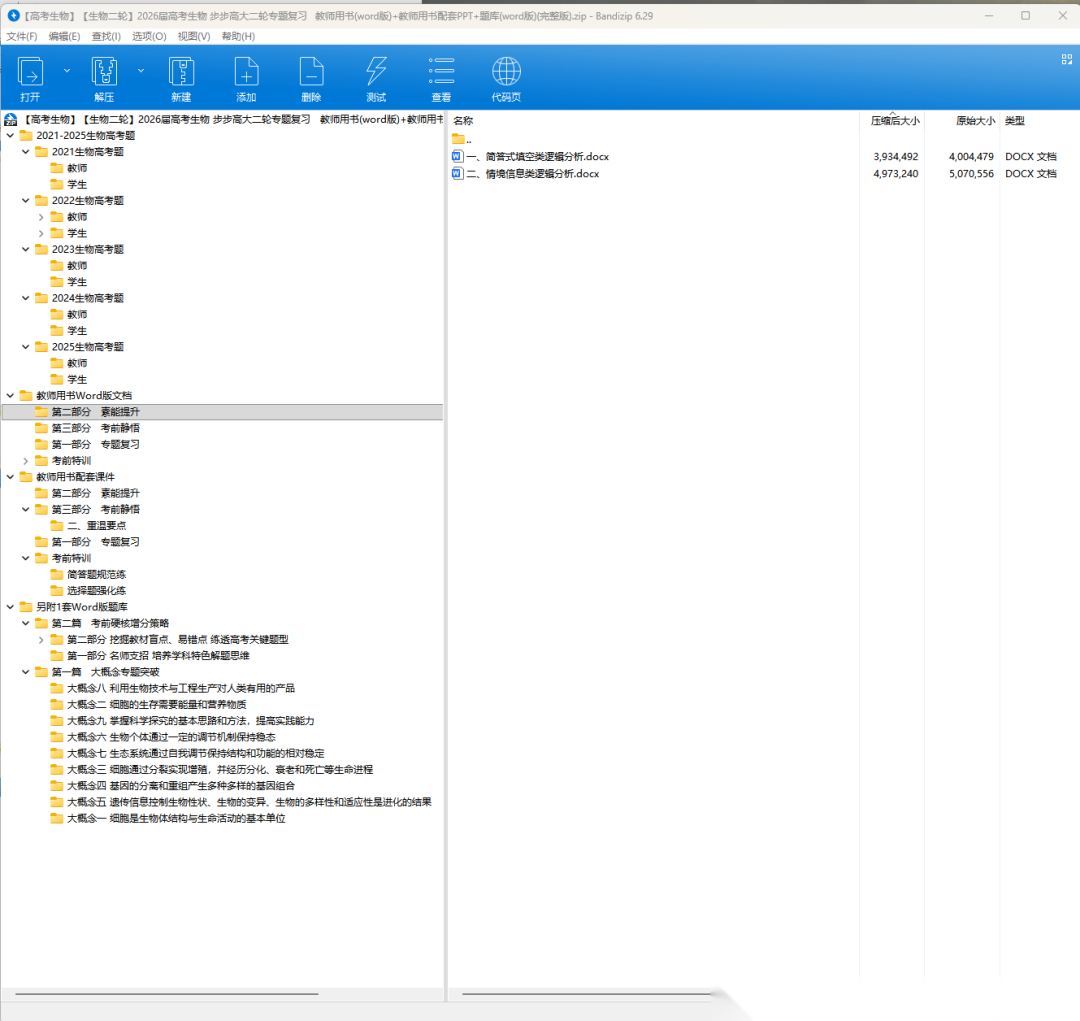Screen dimensions: 1080x1021
Task: Select the 第三部分 考前静悟 folder under 教师用书Word版文档
Action: pos(95,428)
